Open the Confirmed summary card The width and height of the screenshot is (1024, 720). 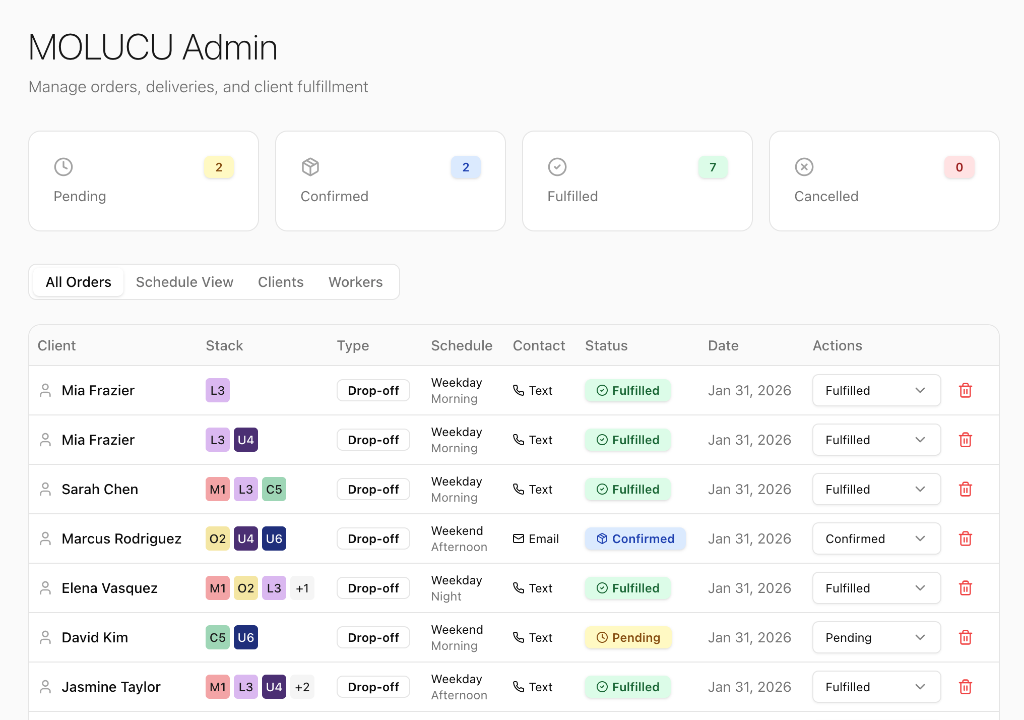tap(391, 181)
